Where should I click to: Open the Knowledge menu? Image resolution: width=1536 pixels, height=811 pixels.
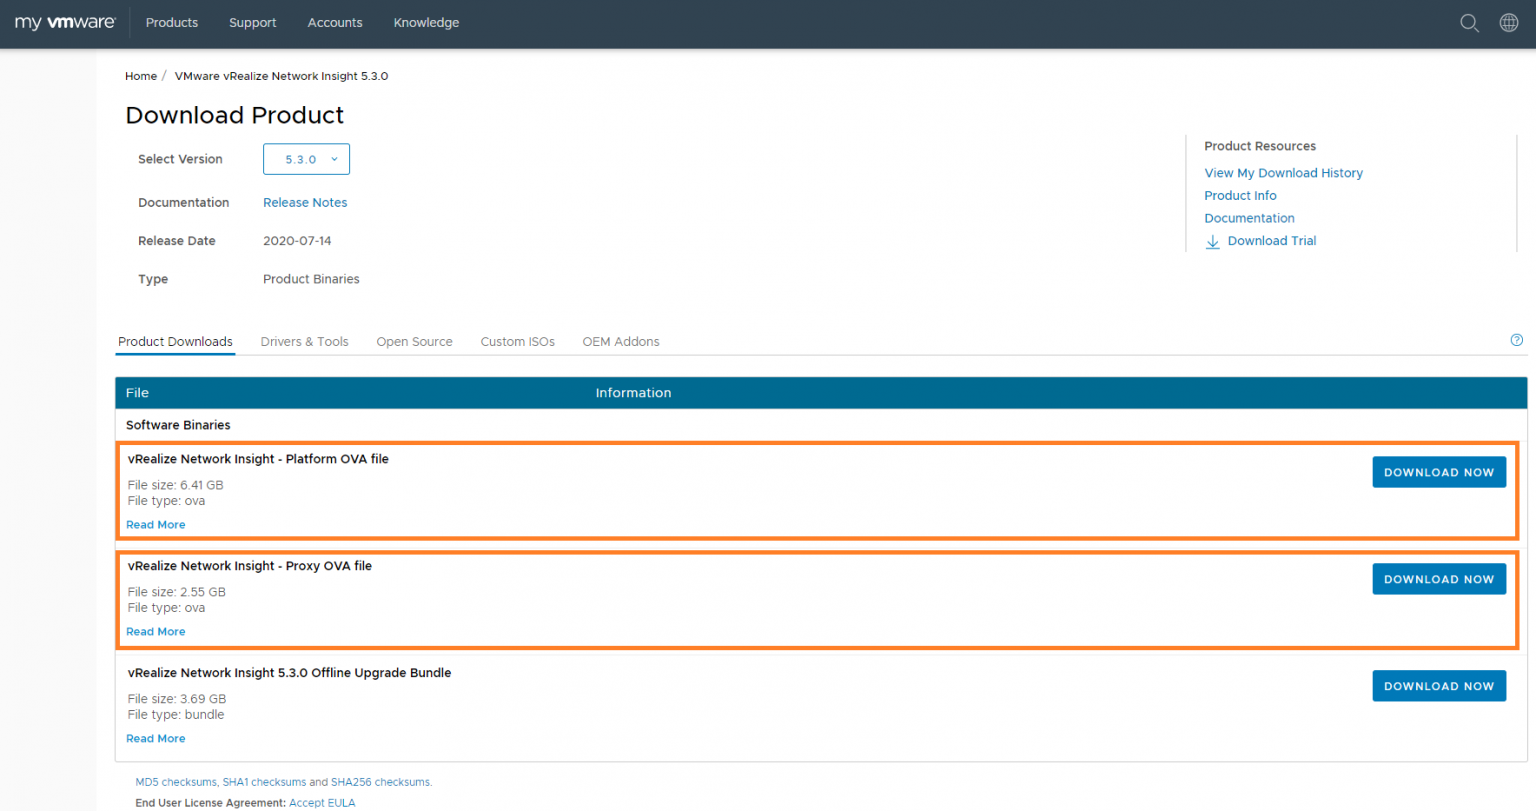point(426,22)
